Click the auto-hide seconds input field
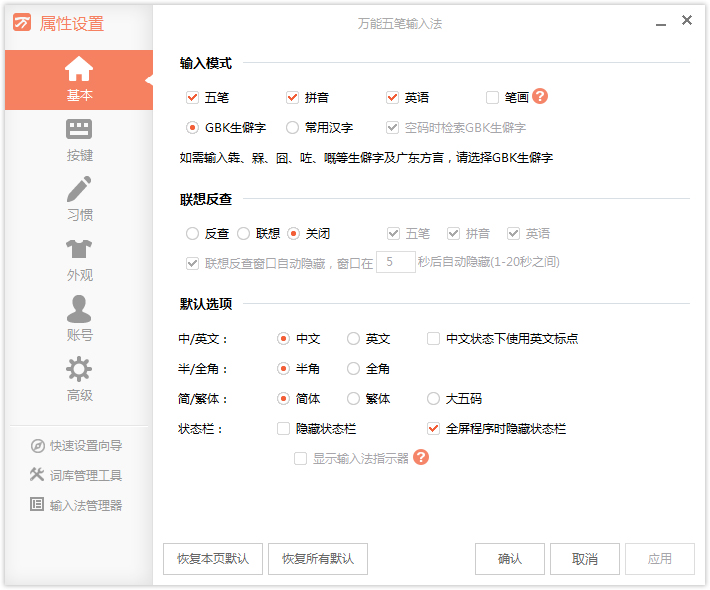The image size is (710, 590). click(x=396, y=262)
